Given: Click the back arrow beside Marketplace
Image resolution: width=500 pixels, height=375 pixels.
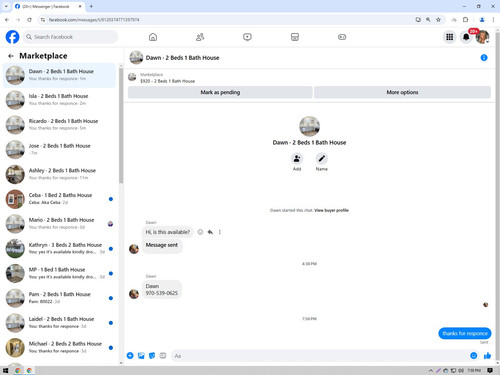Looking at the screenshot, I should (x=11, y=56).
